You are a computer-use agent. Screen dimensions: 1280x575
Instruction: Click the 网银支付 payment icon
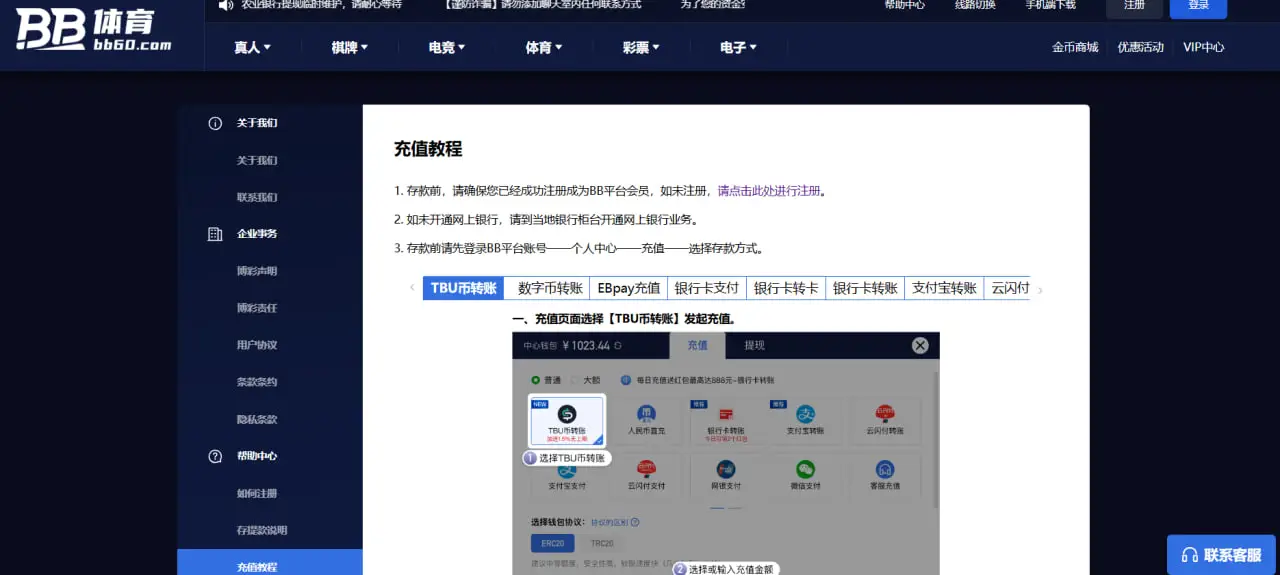726,469
